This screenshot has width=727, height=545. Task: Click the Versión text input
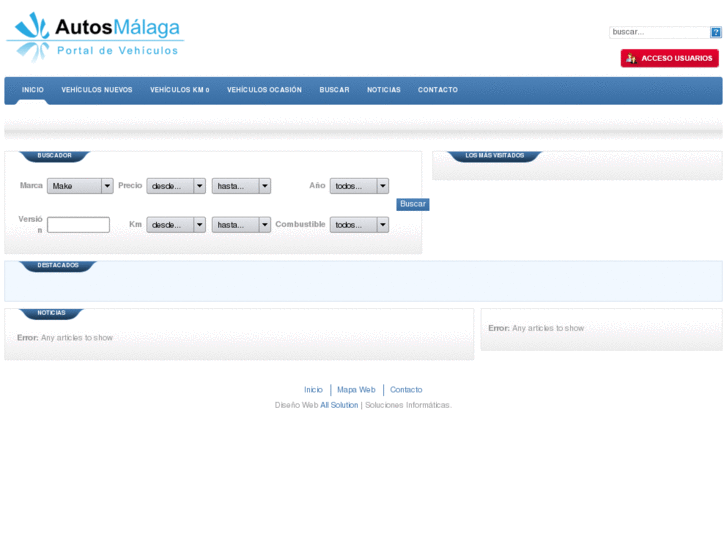point(78,225)
